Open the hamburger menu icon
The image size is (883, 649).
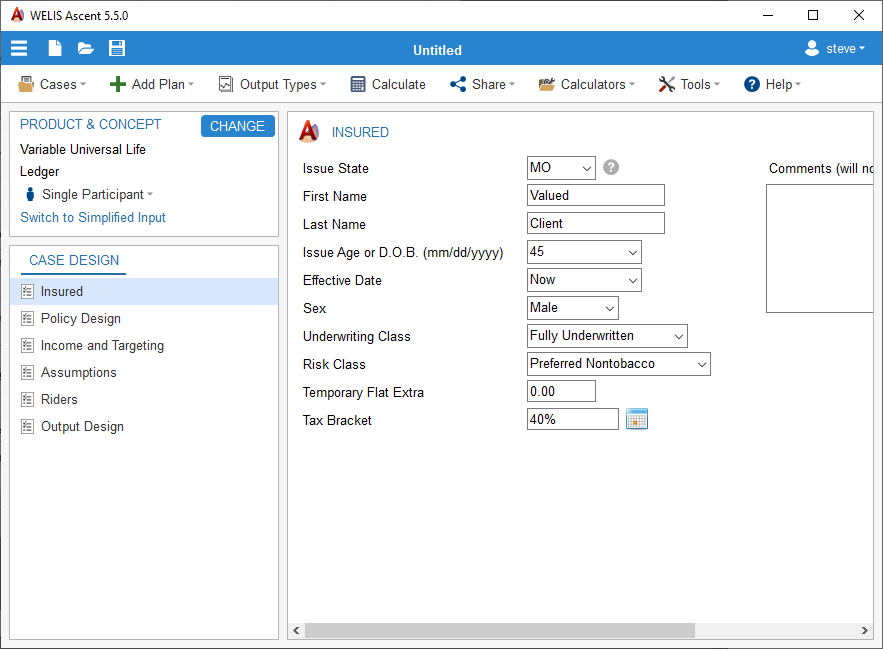19,49
